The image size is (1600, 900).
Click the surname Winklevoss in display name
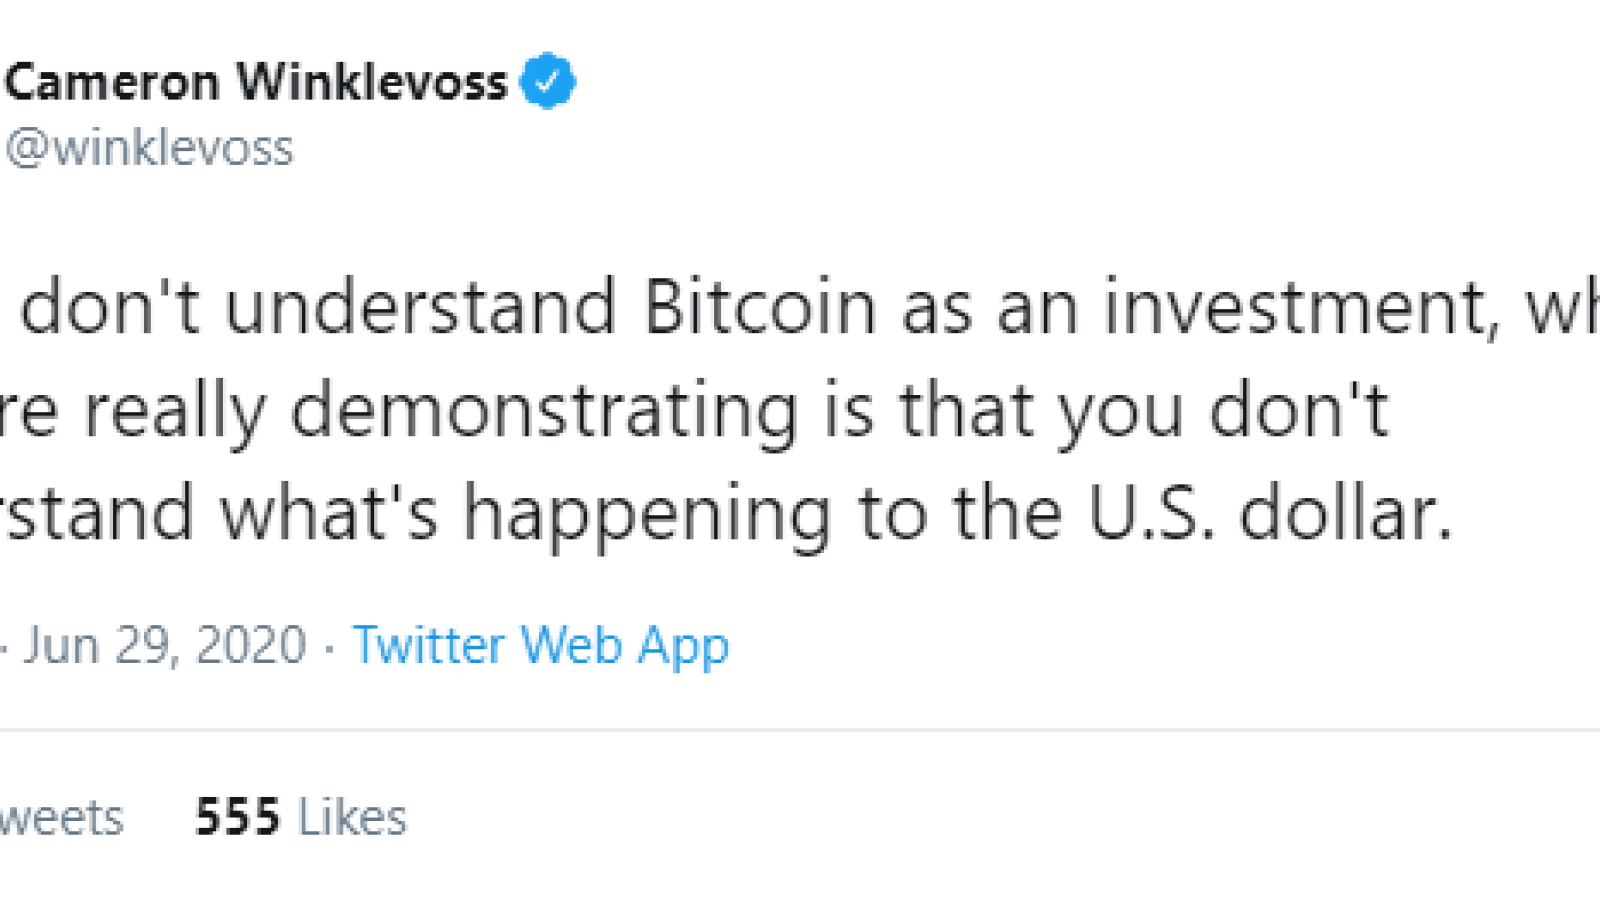tap(372, 82)
